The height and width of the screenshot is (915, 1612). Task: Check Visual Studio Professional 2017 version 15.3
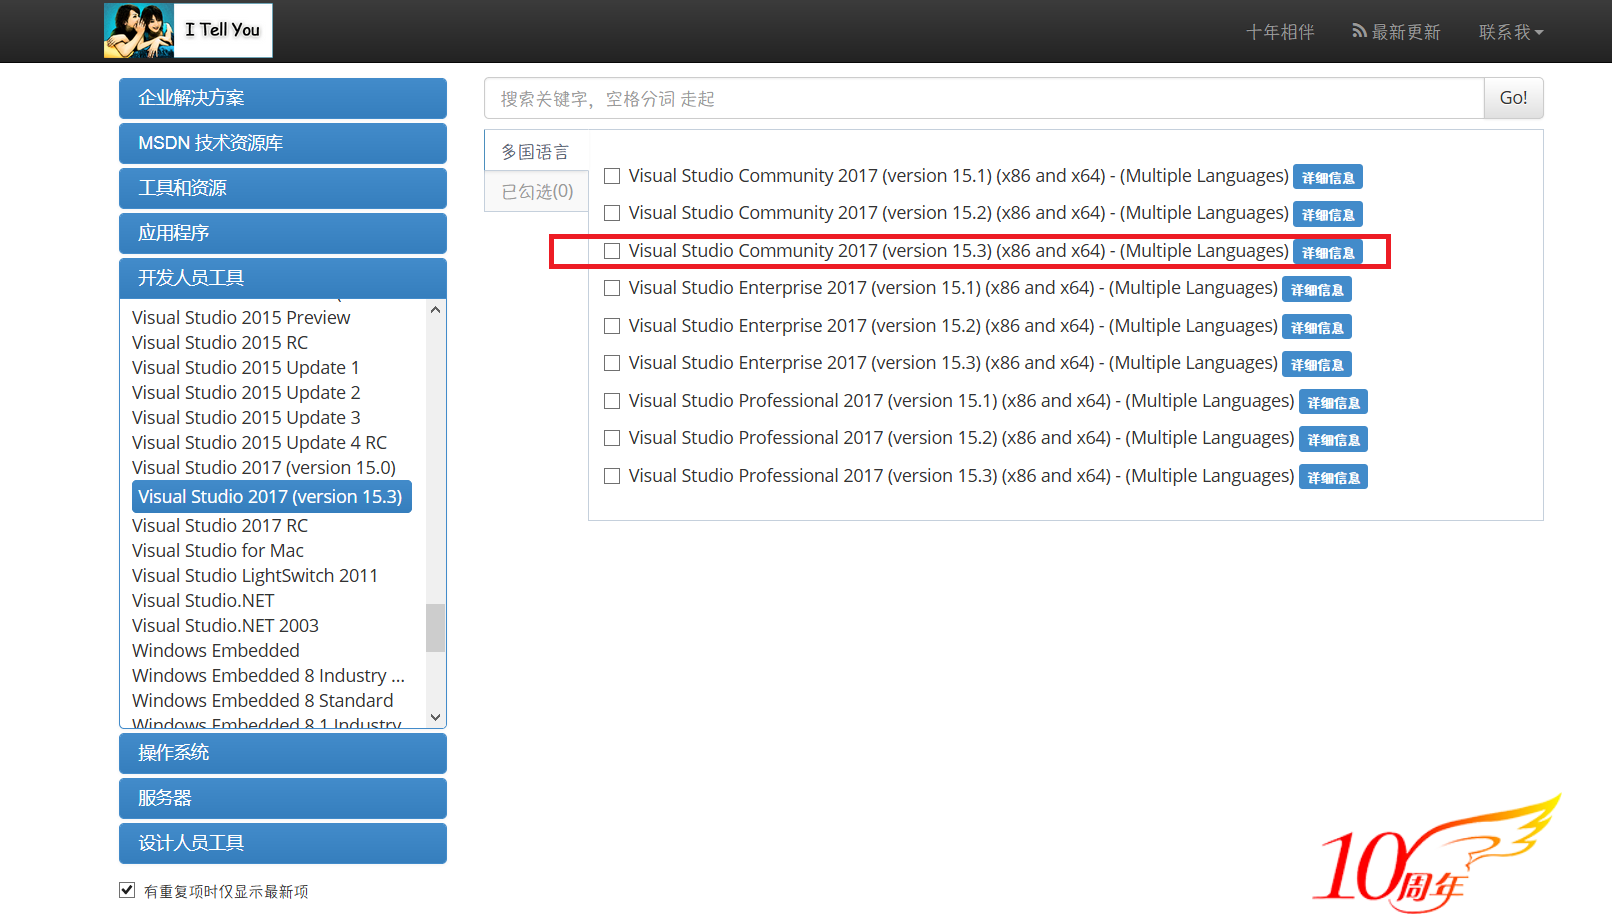pyautogui.click(x=612, y=476)
